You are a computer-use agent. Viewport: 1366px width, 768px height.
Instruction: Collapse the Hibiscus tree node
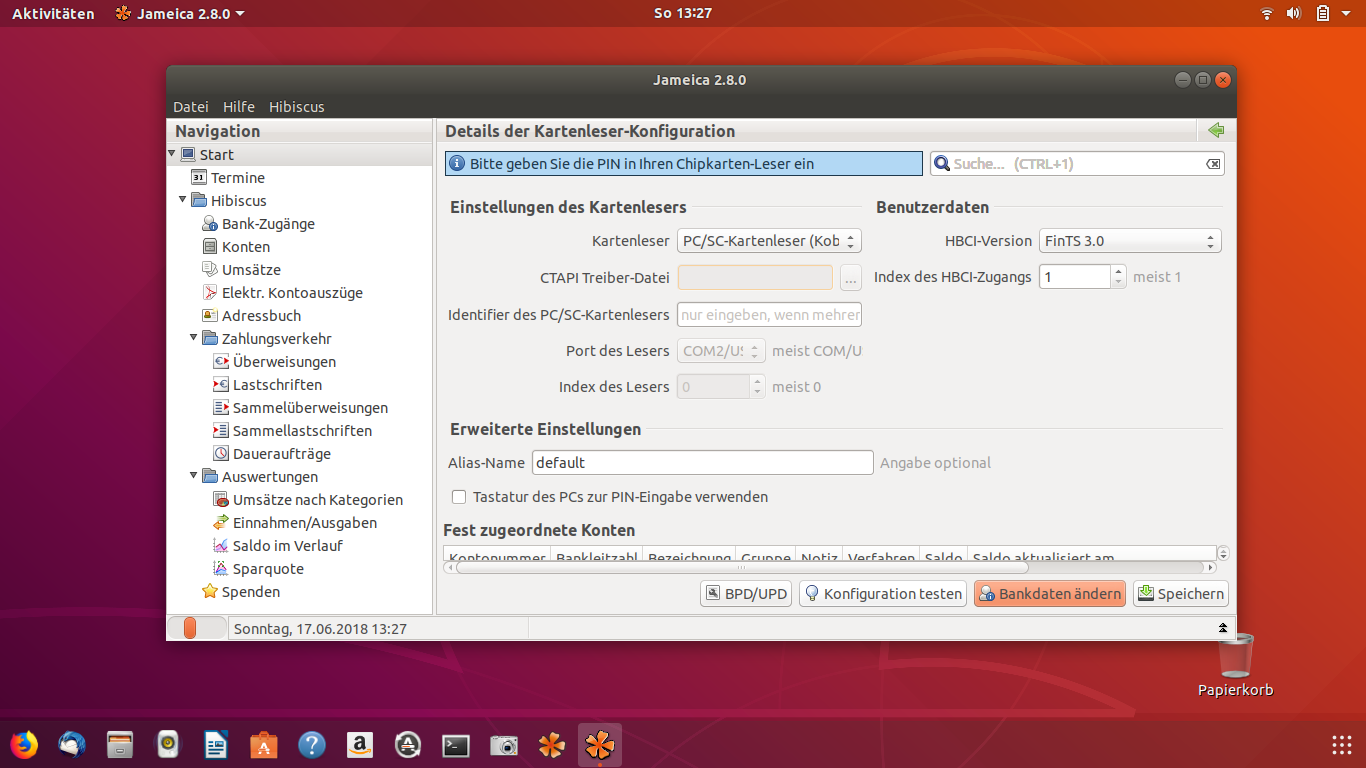pos(183,200)
